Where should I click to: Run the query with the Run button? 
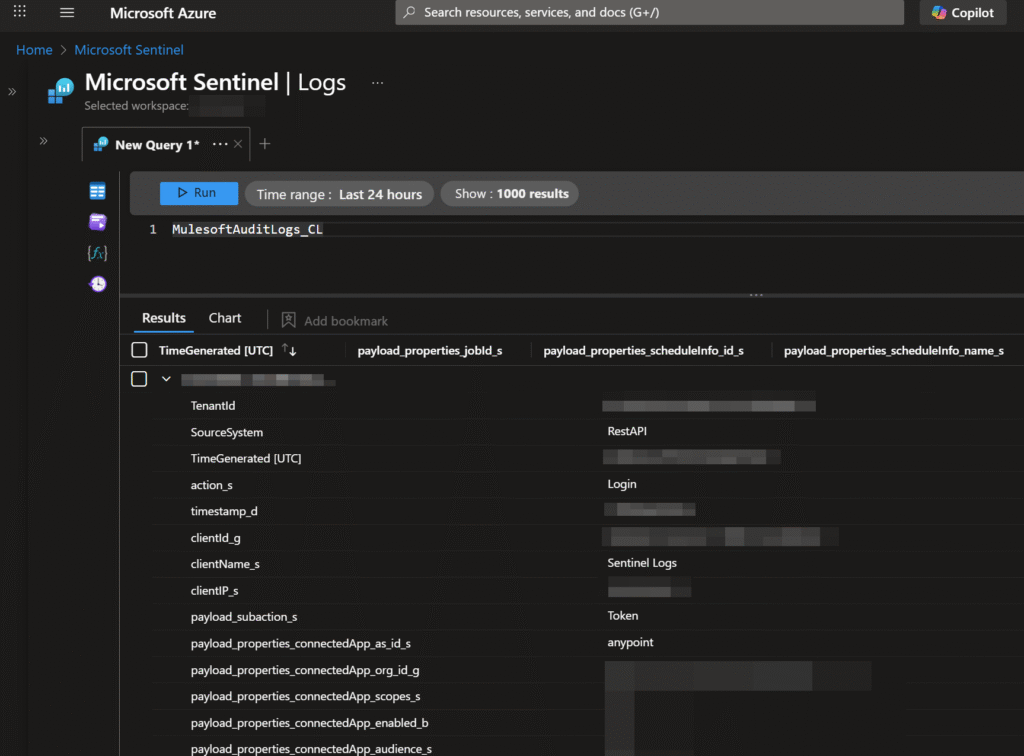tap(199, 193)
